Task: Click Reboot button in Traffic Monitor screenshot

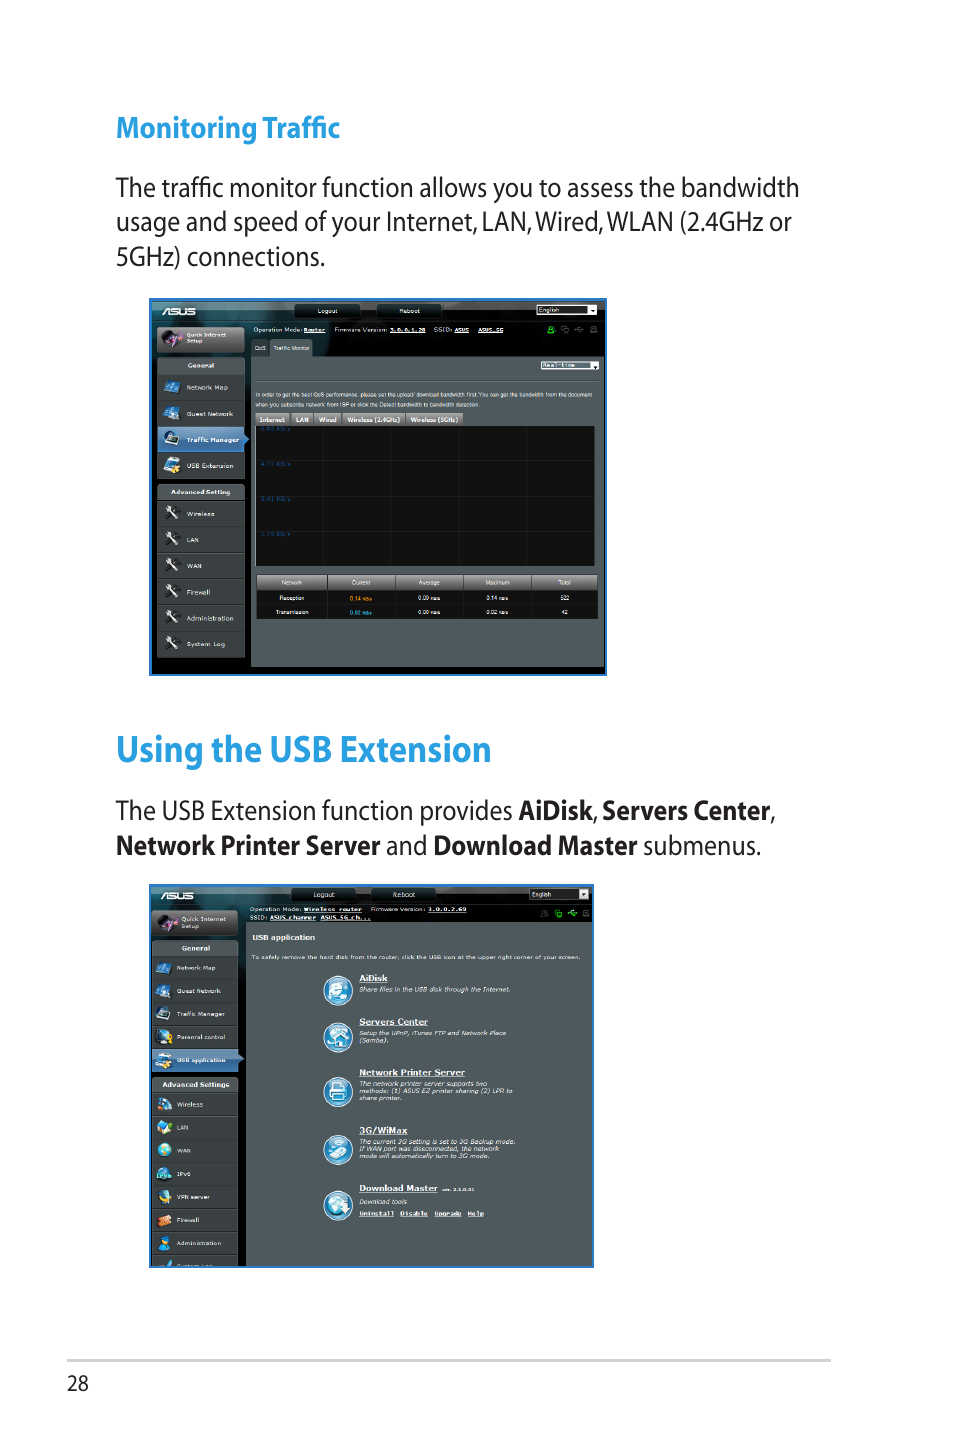Action: [410, 311]
